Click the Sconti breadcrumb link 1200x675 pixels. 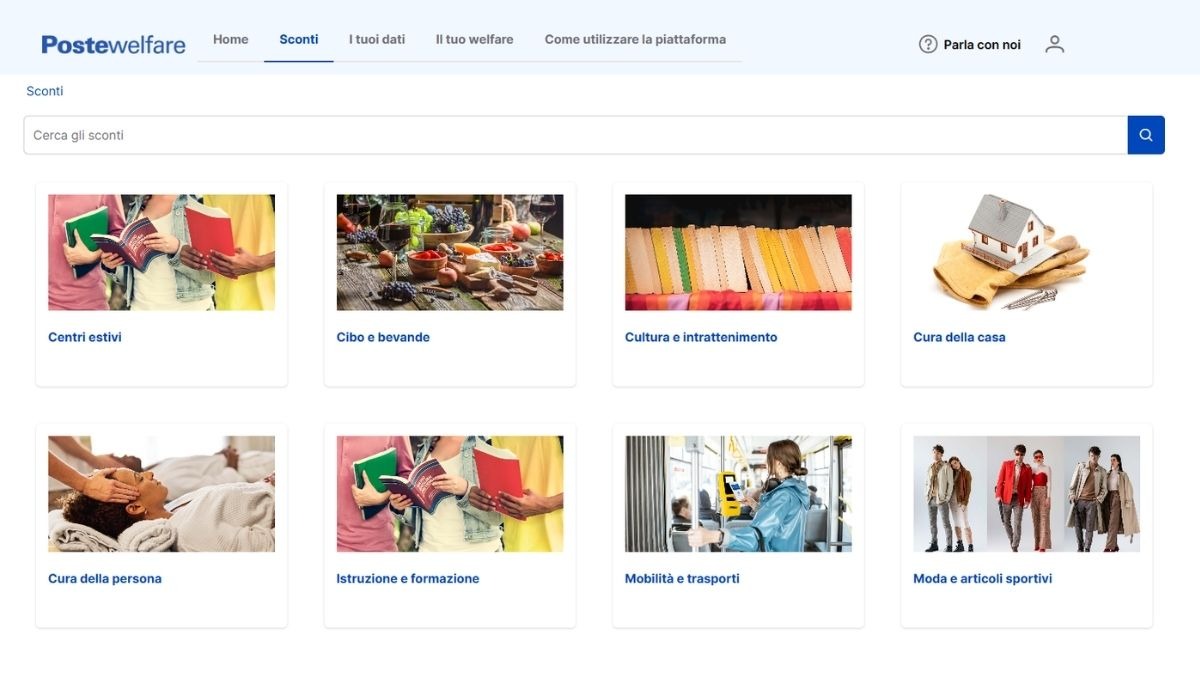[44, 91]
